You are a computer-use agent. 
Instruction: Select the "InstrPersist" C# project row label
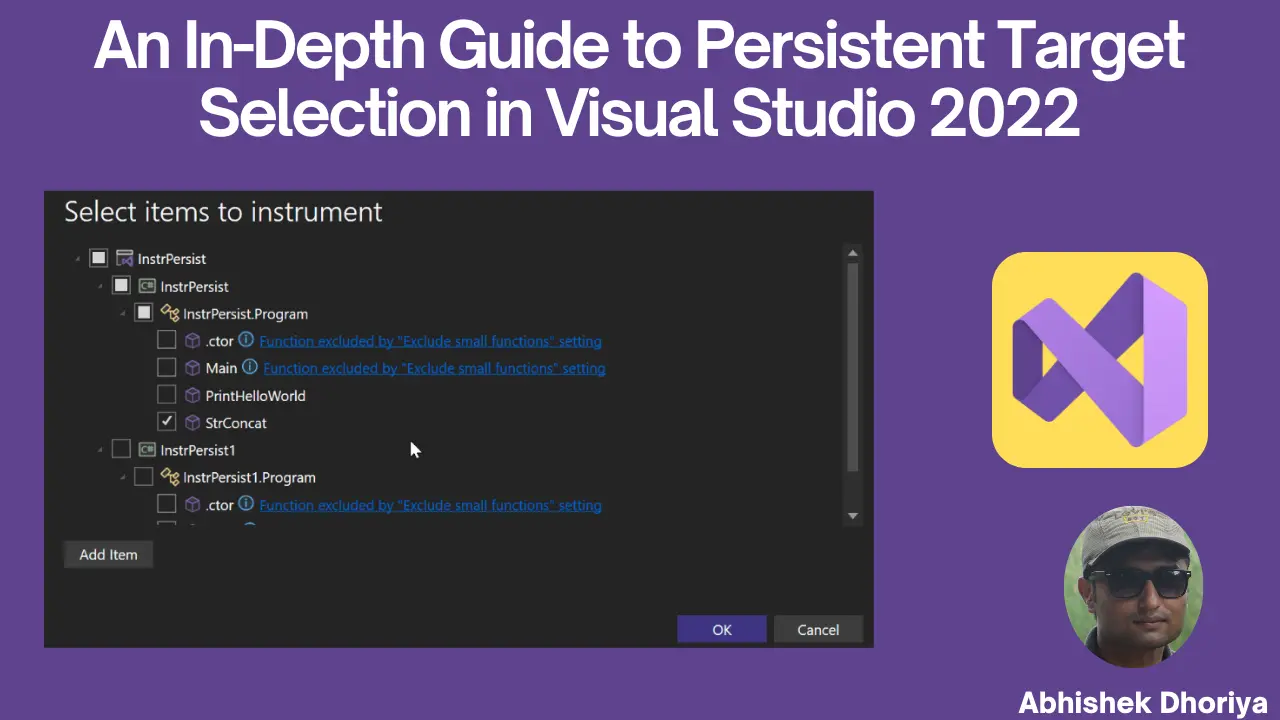coord(194,286)
